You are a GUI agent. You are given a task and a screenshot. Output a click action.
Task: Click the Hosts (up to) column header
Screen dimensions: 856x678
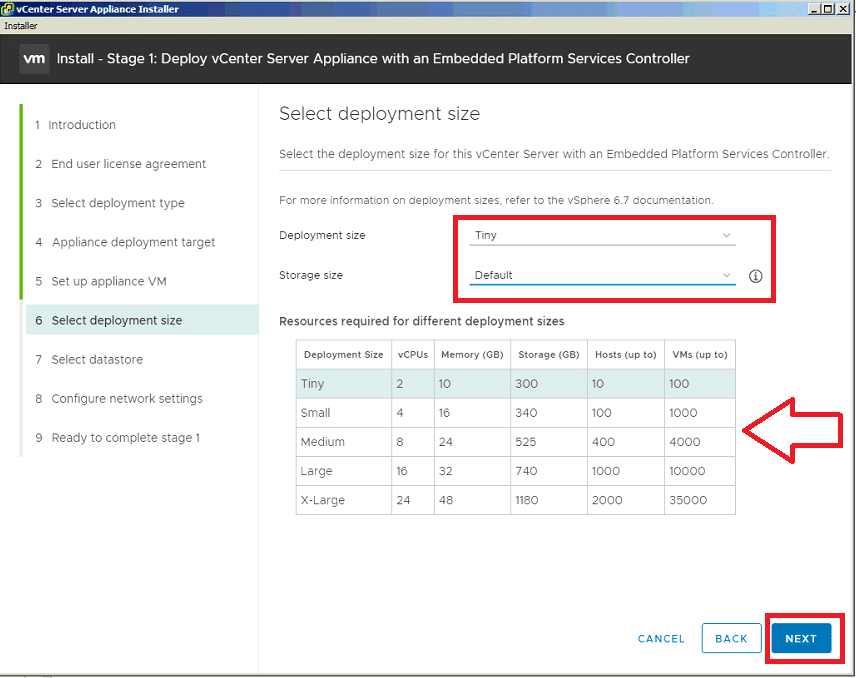[626, 355]
